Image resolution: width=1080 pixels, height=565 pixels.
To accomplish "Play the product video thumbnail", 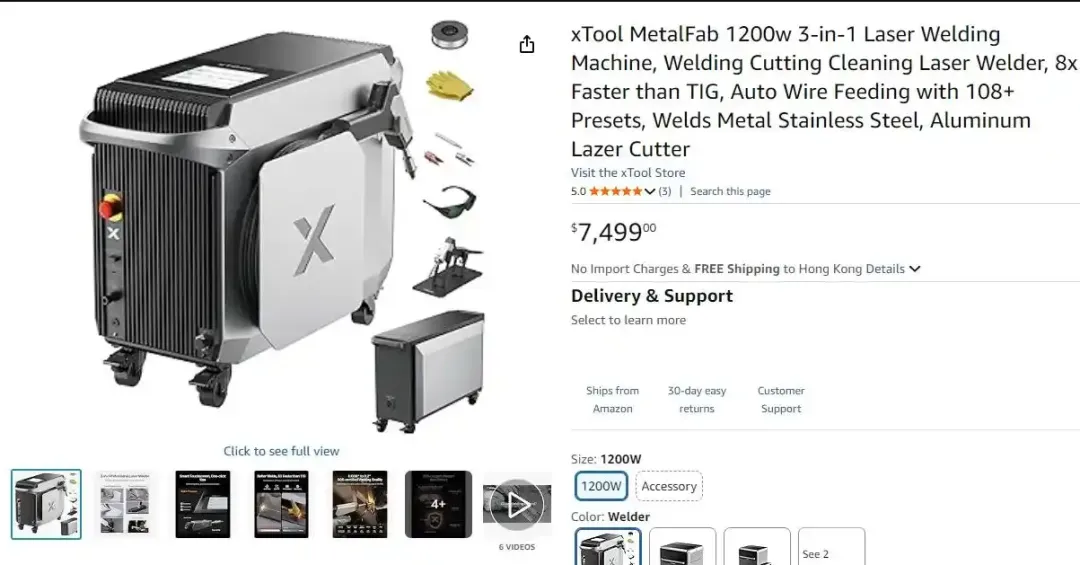I will [x=517, y=504].
